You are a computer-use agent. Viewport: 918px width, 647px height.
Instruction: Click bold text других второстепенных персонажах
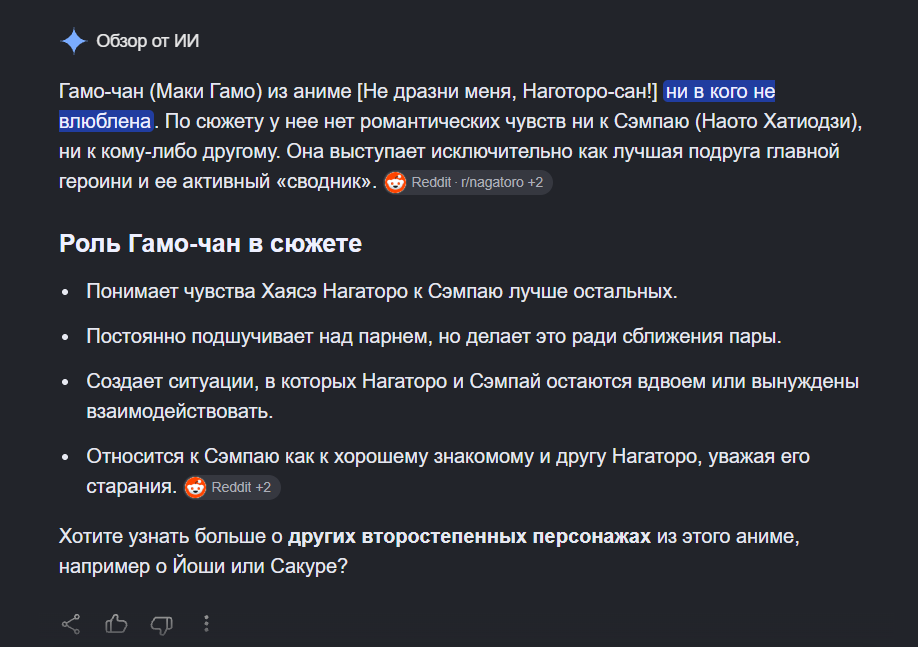coord(469,536)
